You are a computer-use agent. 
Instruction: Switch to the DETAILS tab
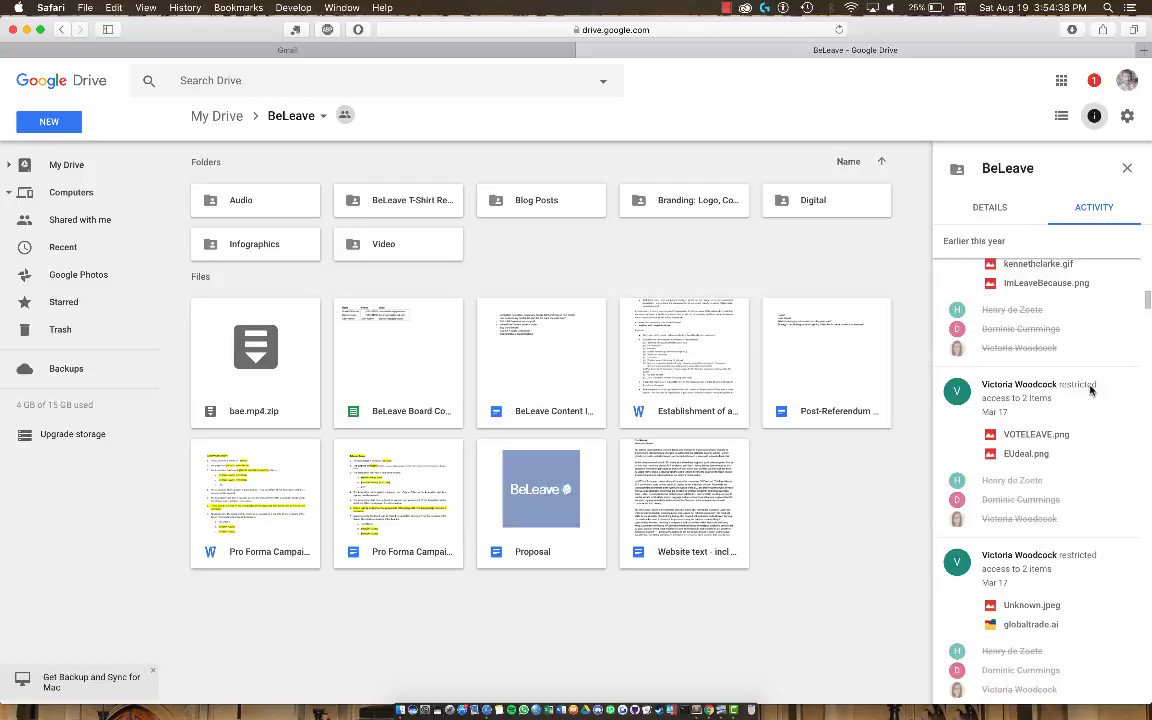990,207
